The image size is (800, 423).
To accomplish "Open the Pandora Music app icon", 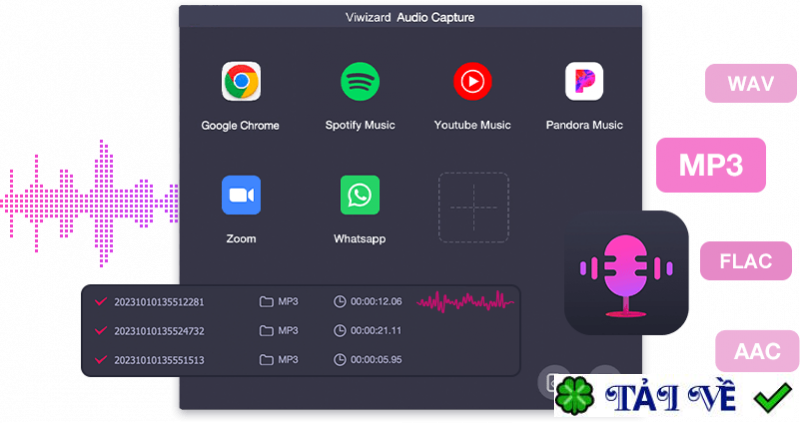I will [x=584, y=82].
